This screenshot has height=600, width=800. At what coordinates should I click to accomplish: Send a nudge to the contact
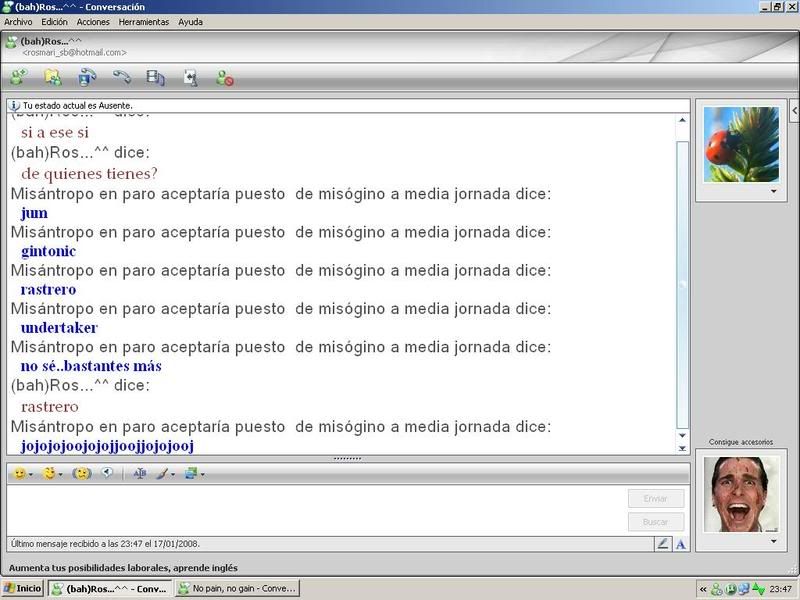click(x=82, y=474)
